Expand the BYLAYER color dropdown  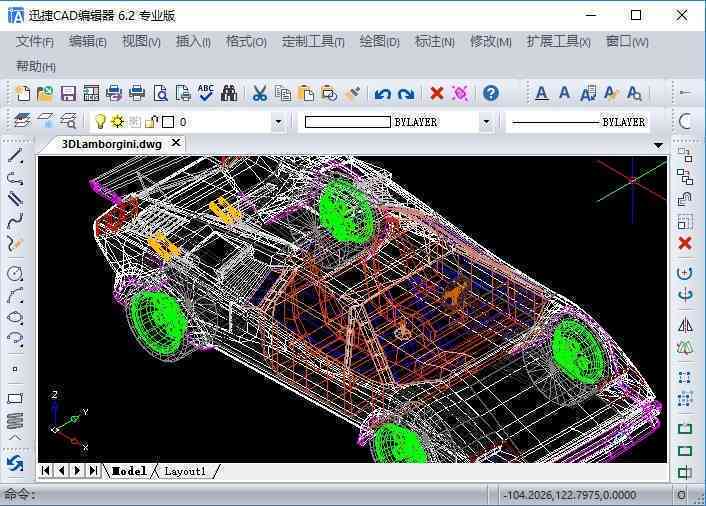(x=486, y=122)
